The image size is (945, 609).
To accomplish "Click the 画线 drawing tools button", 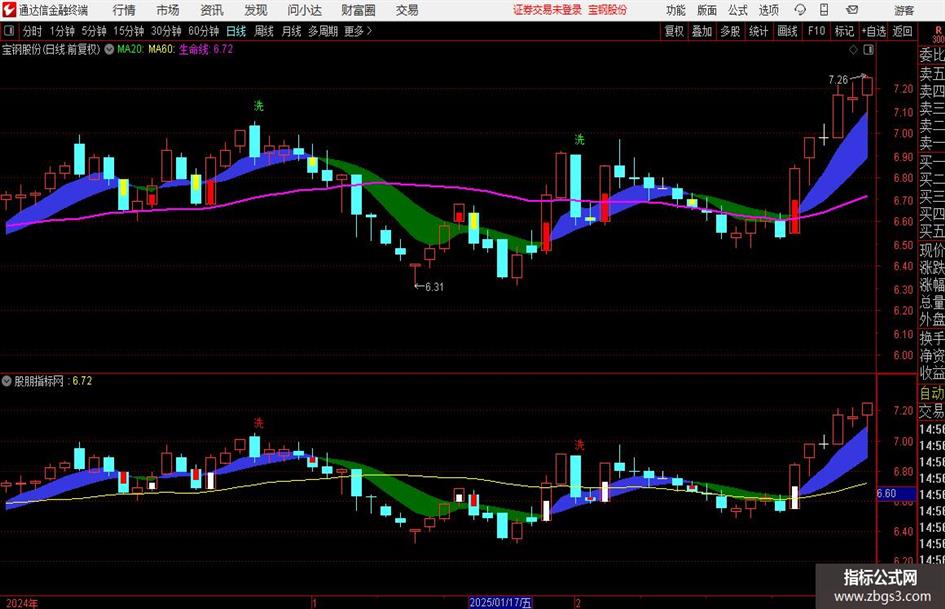I will coord(787,31).
